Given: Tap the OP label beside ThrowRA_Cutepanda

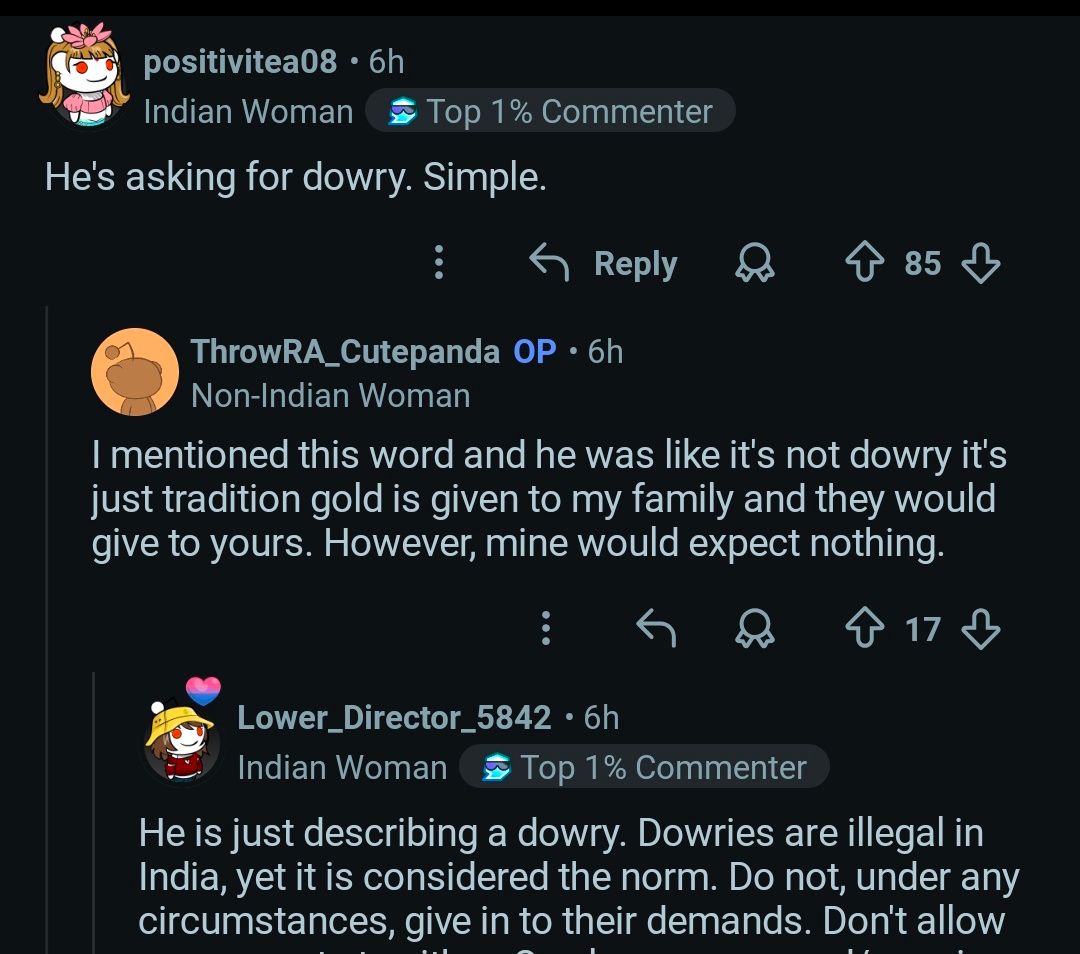Looking at the screenshot, I should [535, 352].
